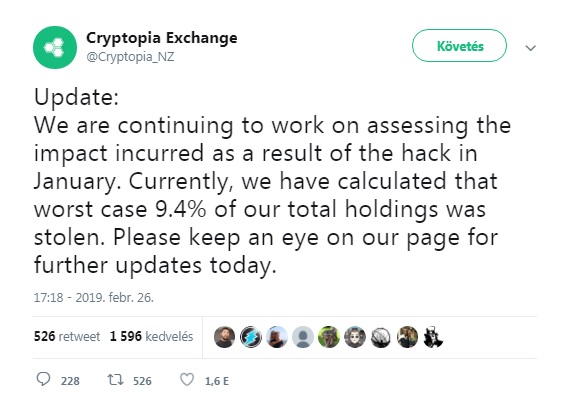Viewport: 570px width, 402px height.
Task: Open the @Cryptopia_NZ handle link
Action: pyautogui.click(x=130, y=57)
